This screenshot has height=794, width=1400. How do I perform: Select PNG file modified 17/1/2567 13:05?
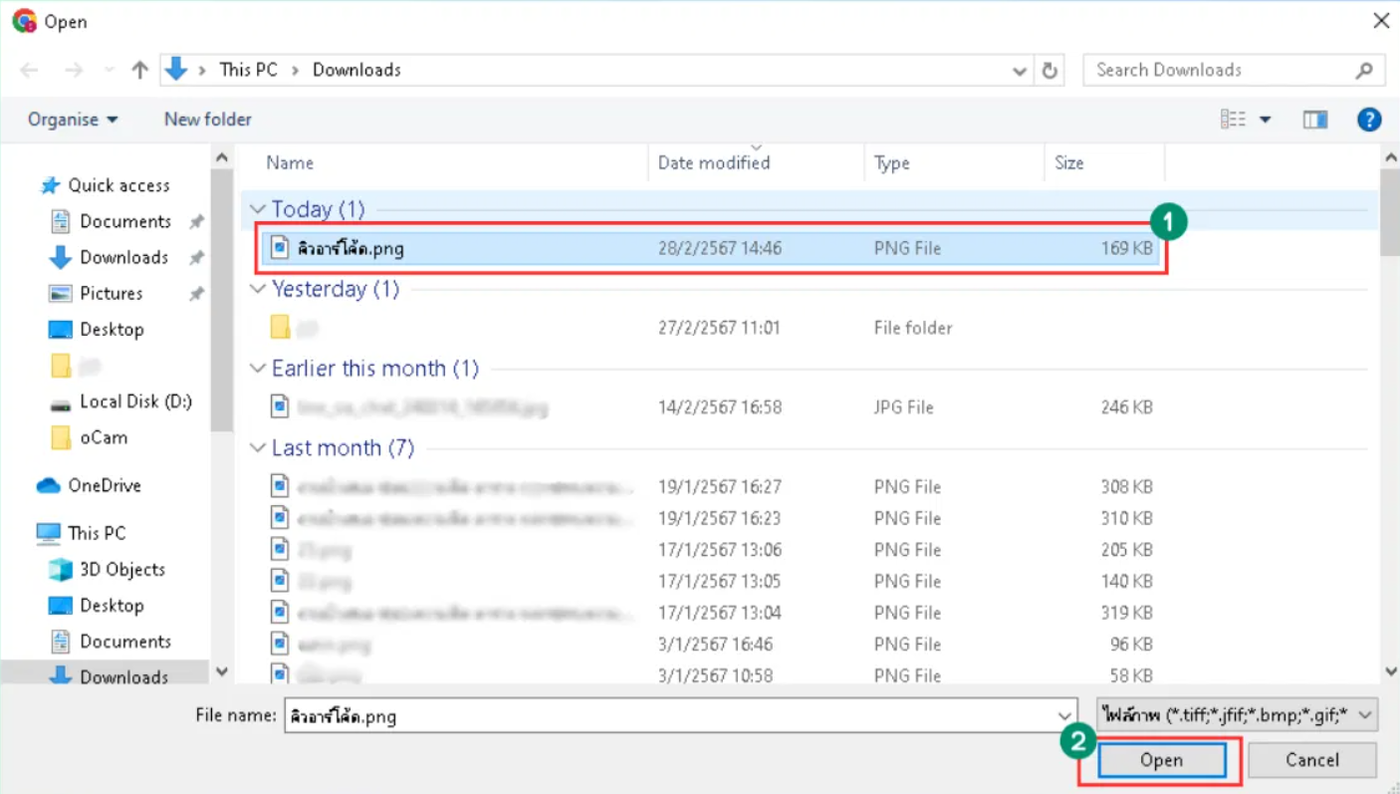pos(712,581)
